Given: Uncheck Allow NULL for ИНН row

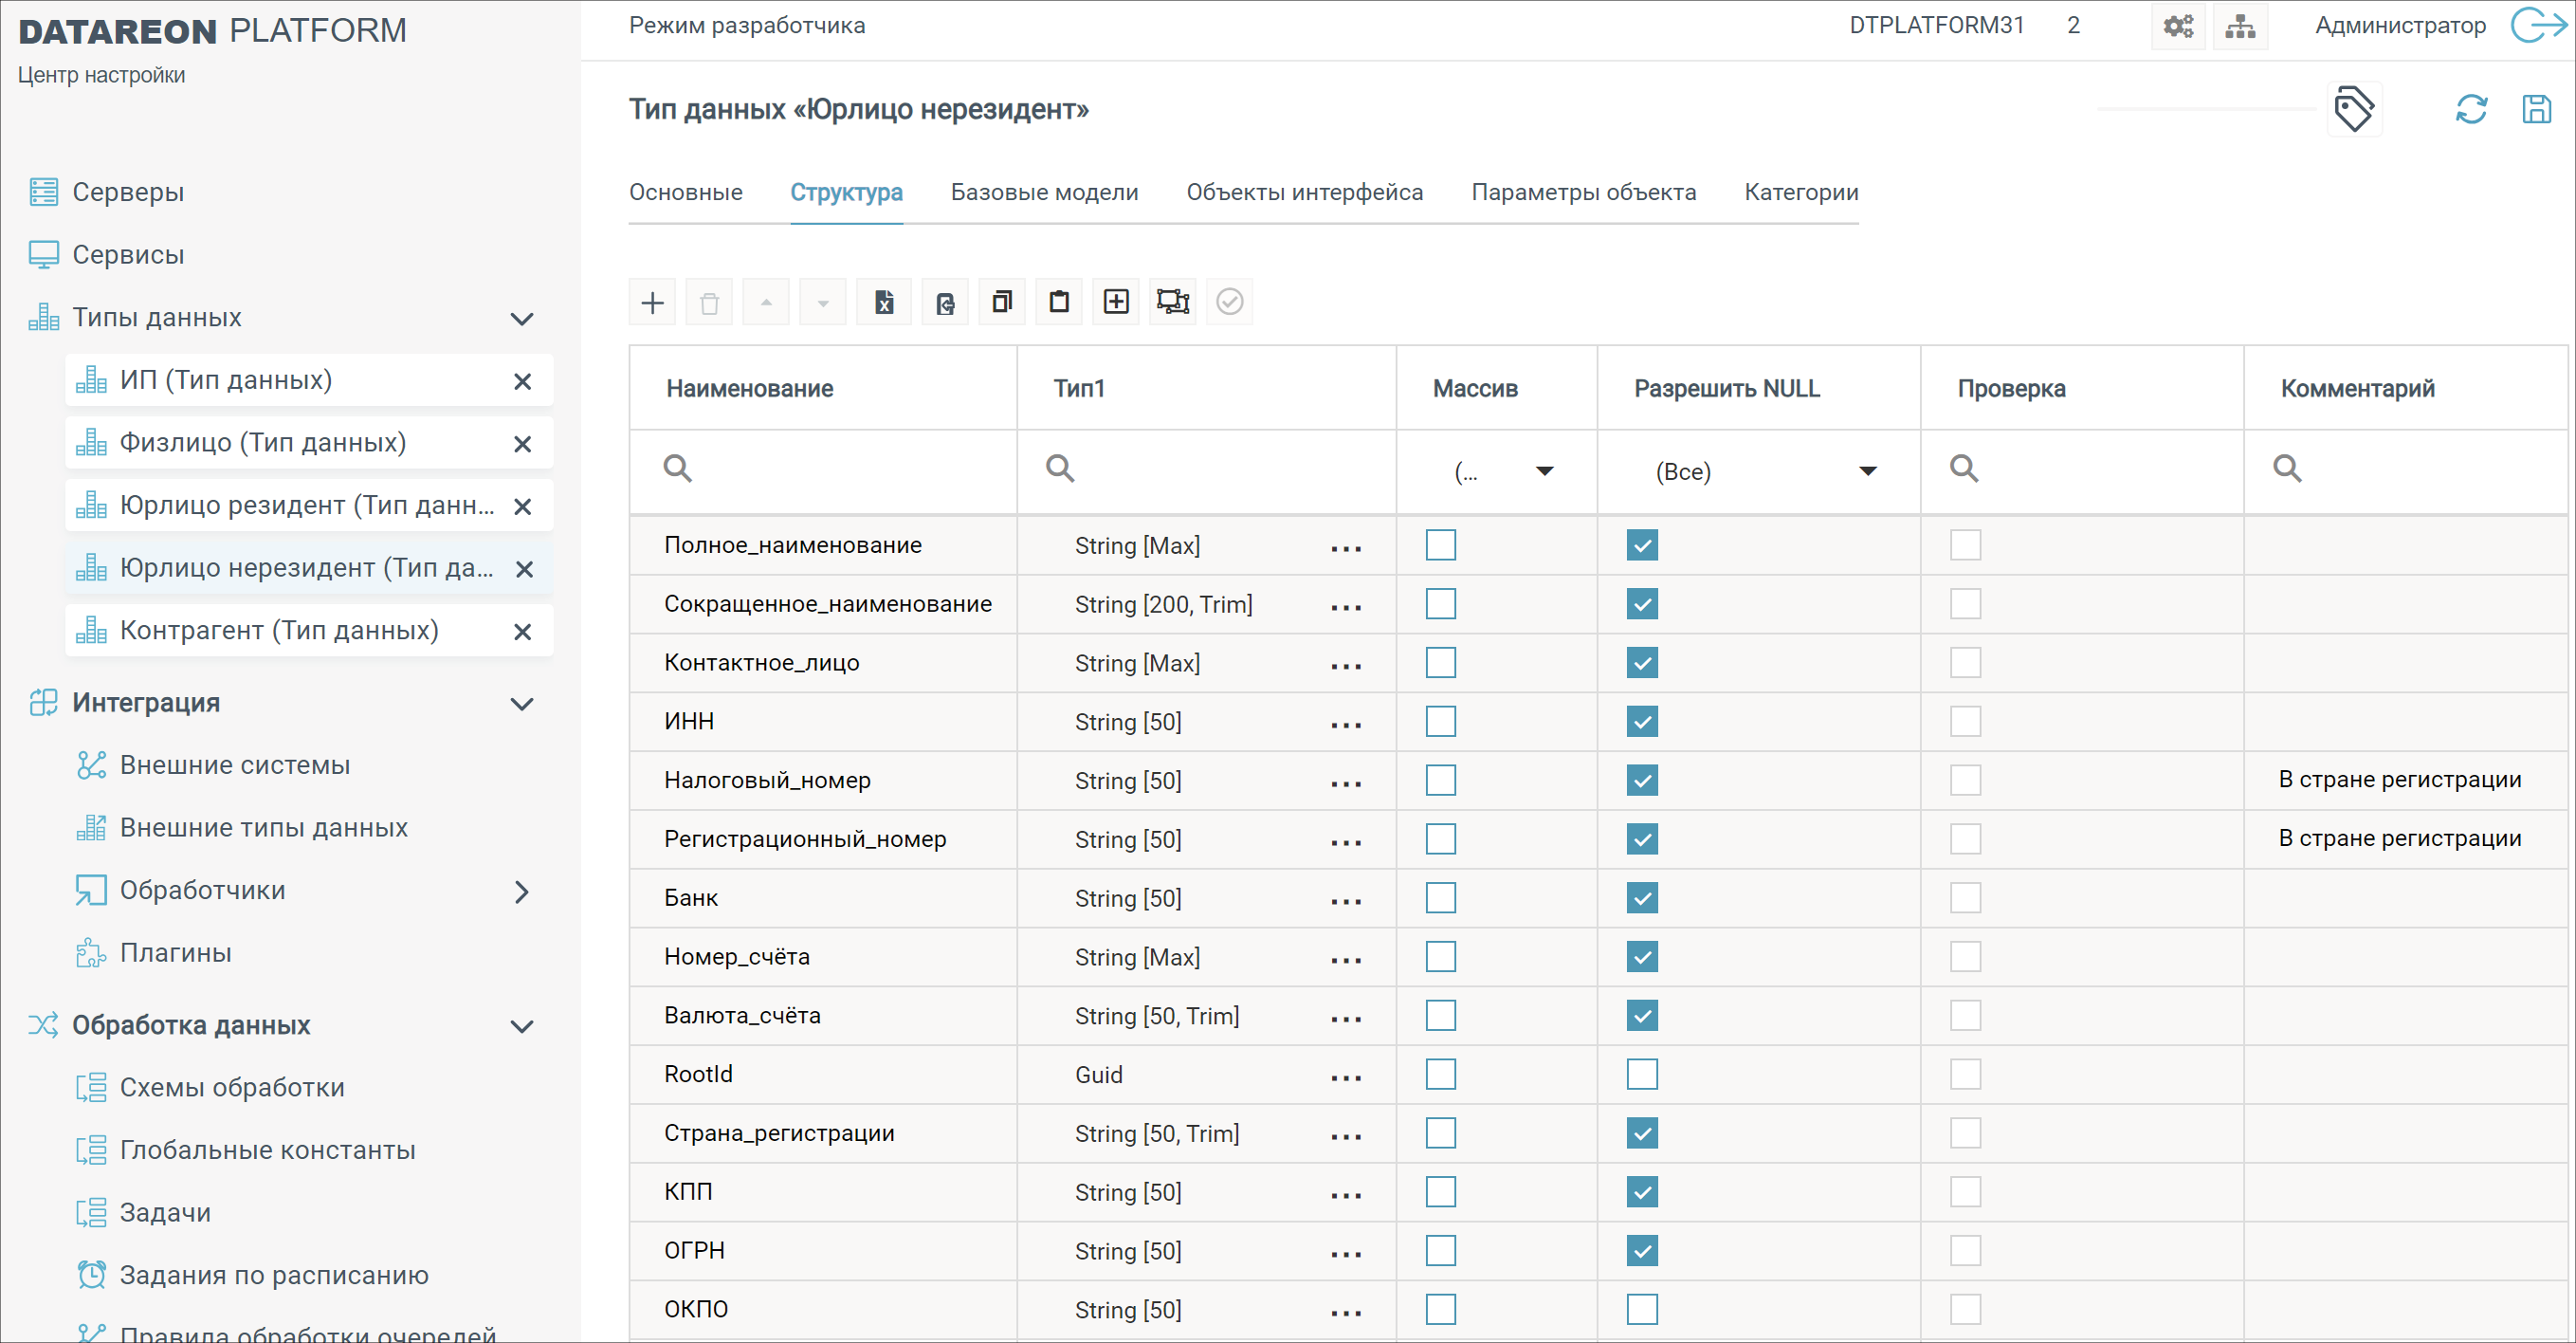Looking at the screenshot, I should coord(1641,721).
